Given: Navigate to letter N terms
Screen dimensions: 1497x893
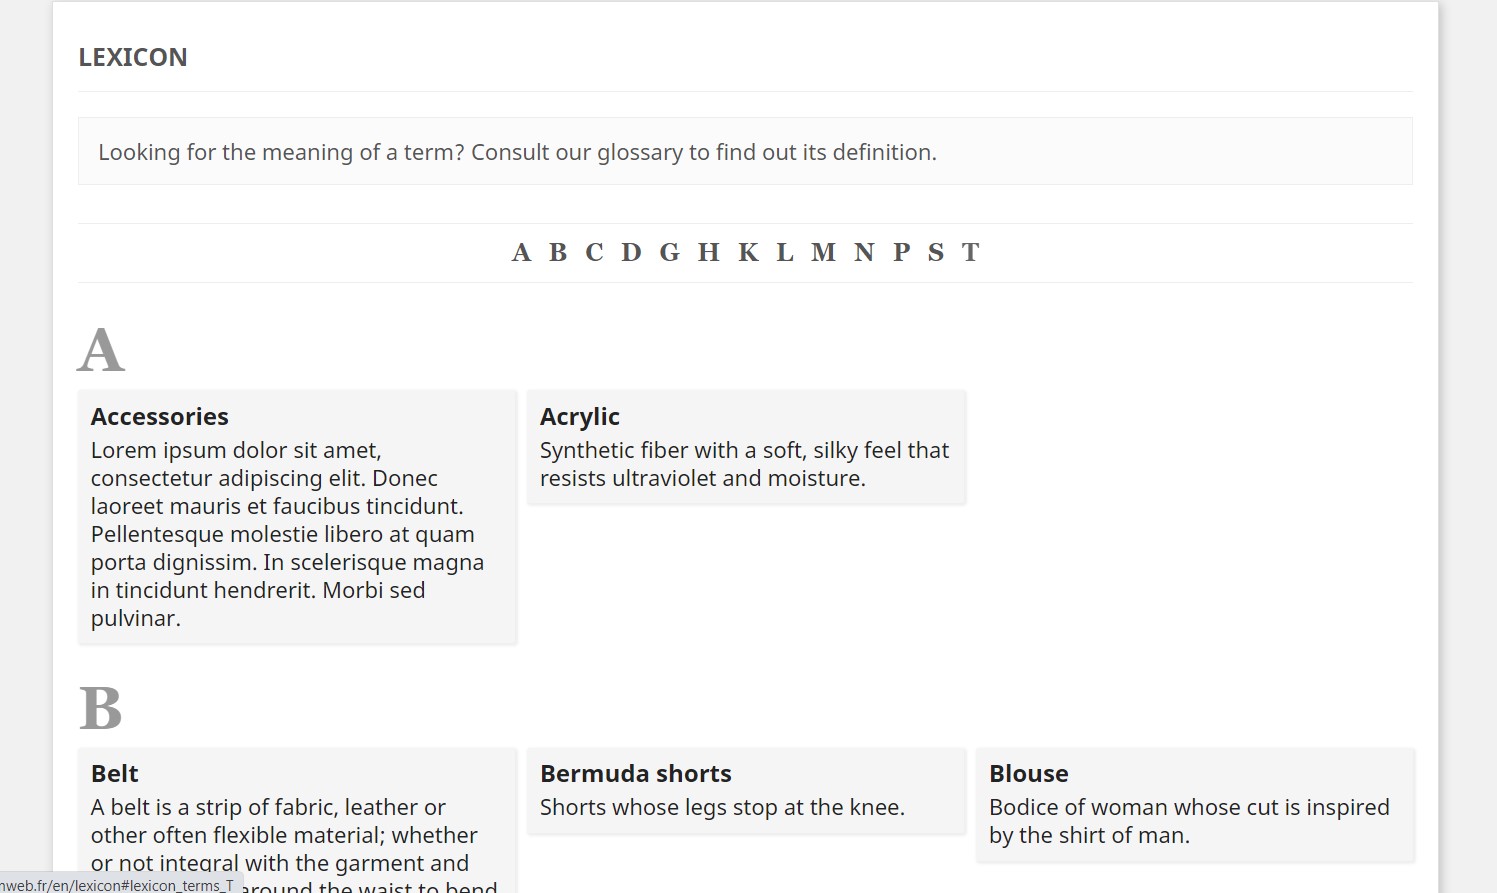Looking at the screenshot, I should click(864, 253).
